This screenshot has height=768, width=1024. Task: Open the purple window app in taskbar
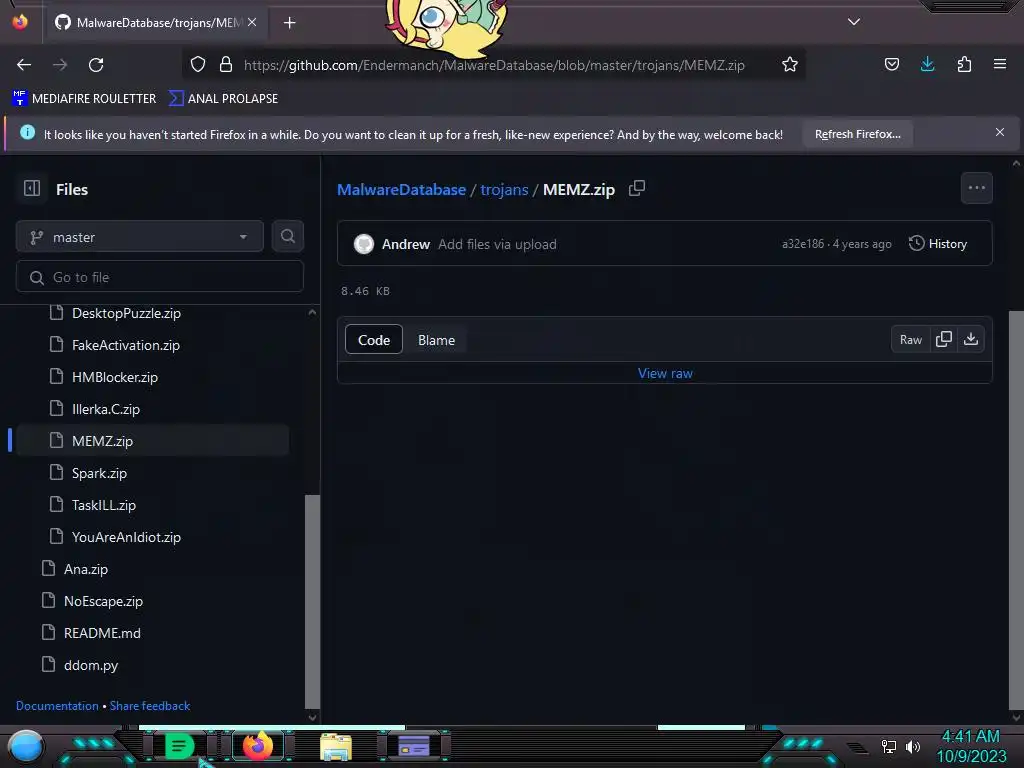pyautogui.click(x=414, y=746)
